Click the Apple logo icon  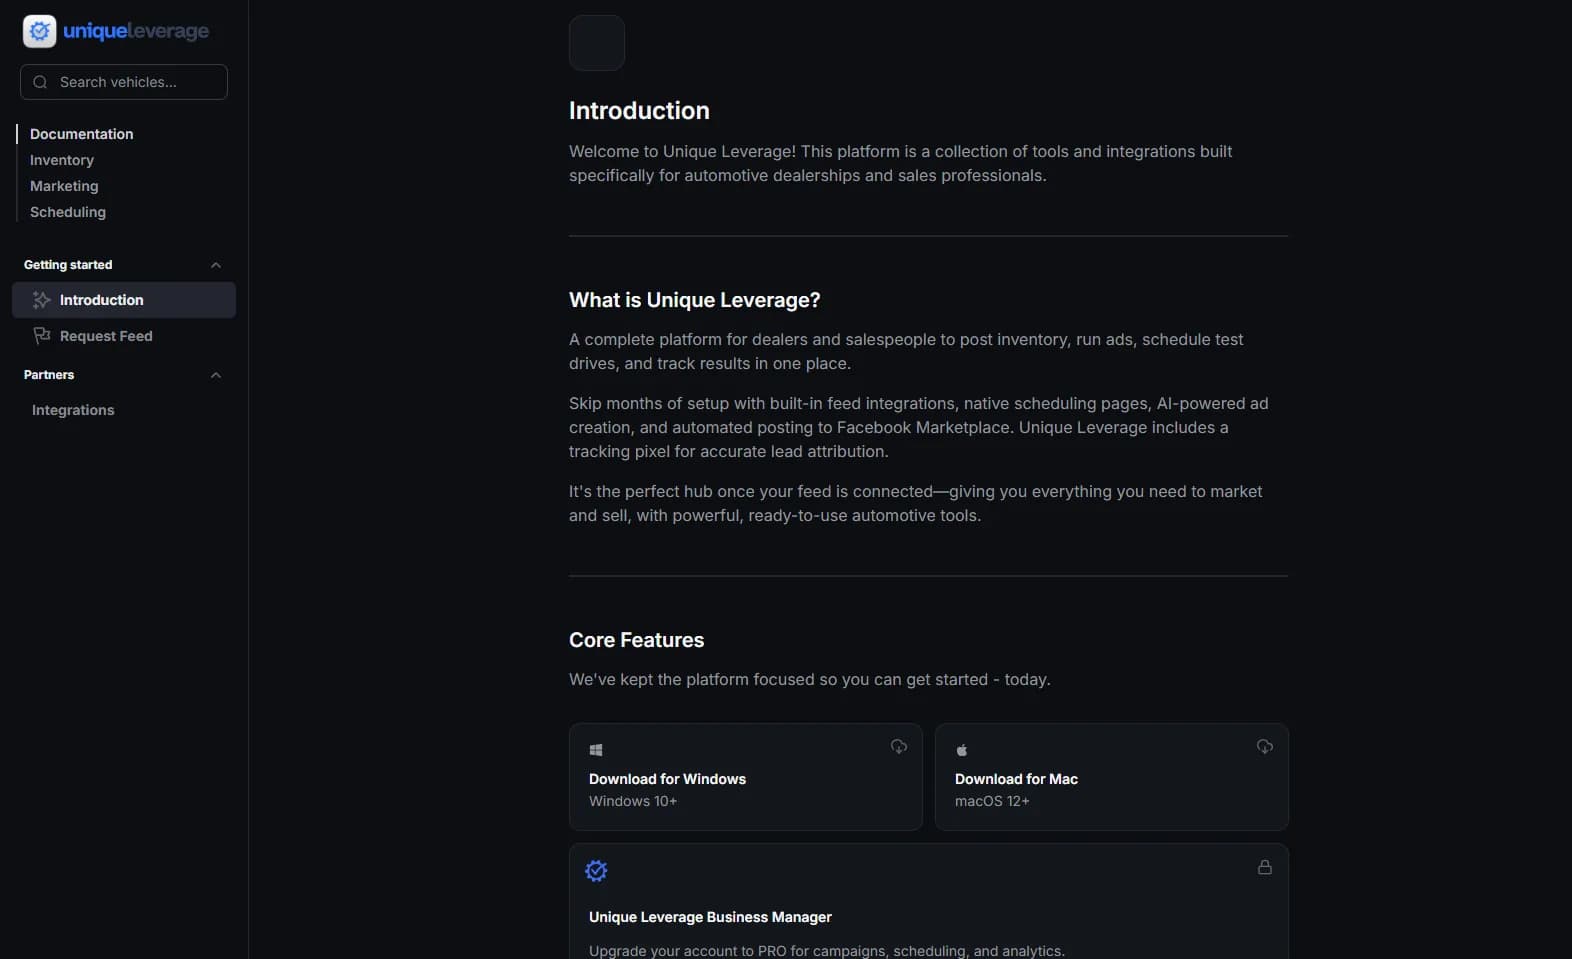[x=962, y=750]
